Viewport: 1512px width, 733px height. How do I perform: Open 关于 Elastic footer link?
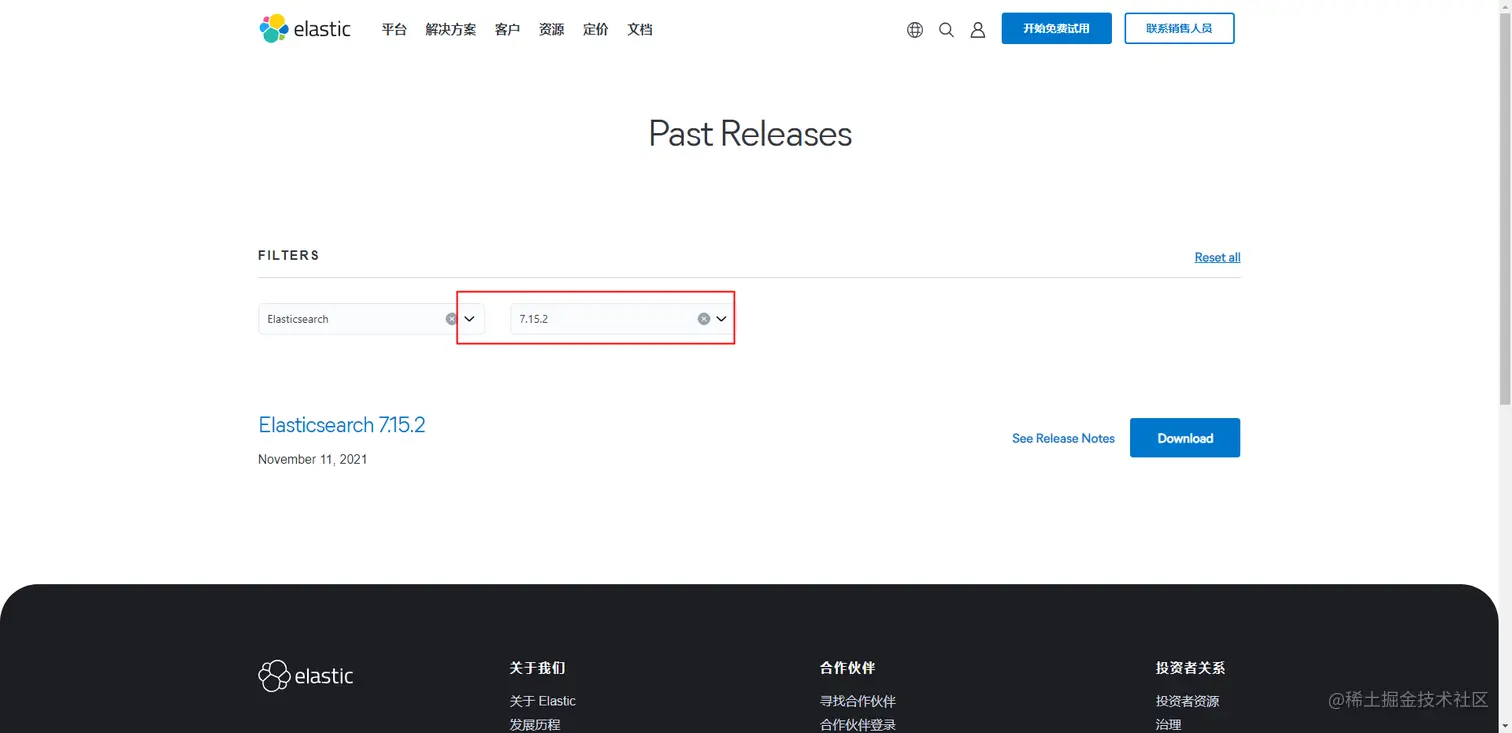coord(543,701)
